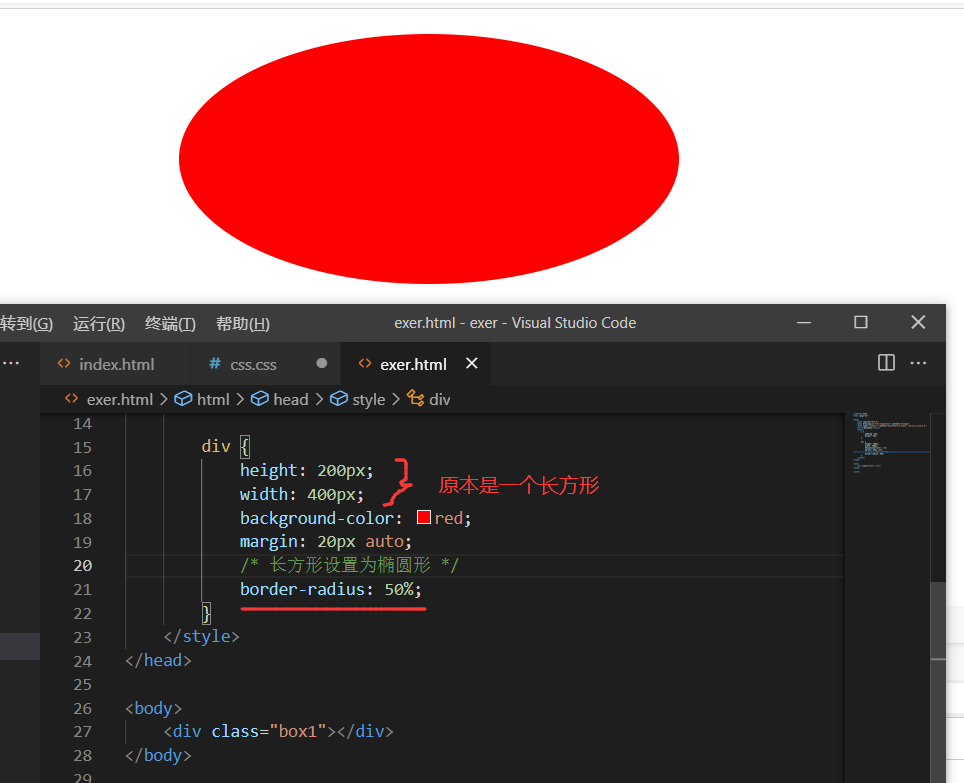Select html in the breadcrumb
Screen dimensions: 964x783
(213, 399)
